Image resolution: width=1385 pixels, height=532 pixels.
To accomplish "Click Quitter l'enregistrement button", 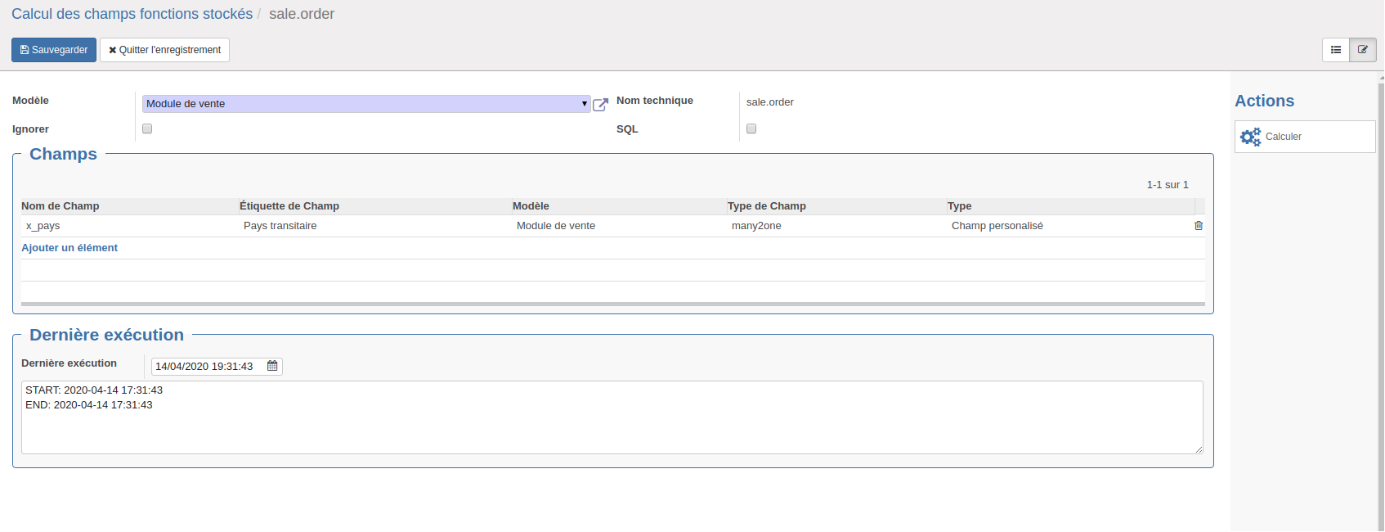I will click(165, 50).
